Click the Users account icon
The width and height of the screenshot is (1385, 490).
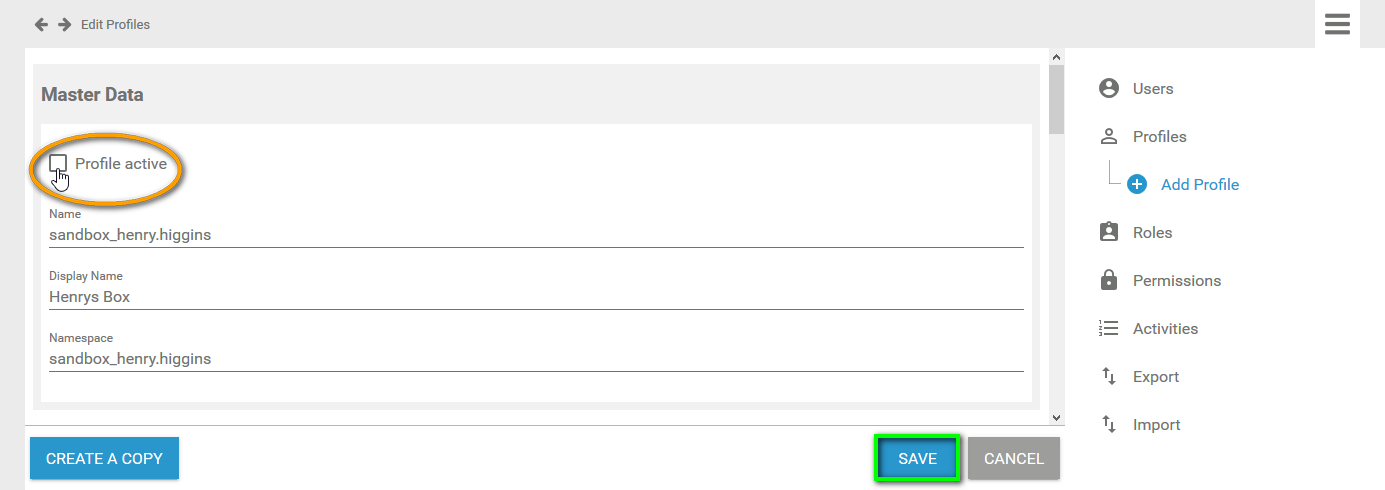pyautogui.click(x=1108, y=88)
